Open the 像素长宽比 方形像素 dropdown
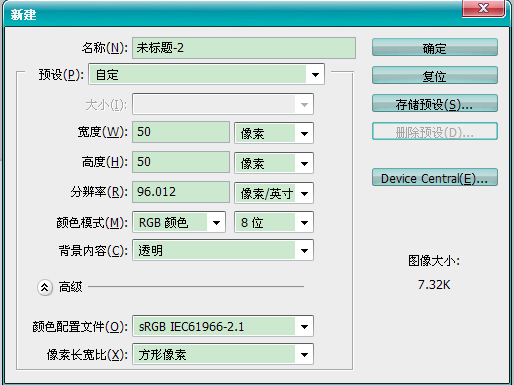The width and height of the screenshot is (514, 385). point(223,354)
